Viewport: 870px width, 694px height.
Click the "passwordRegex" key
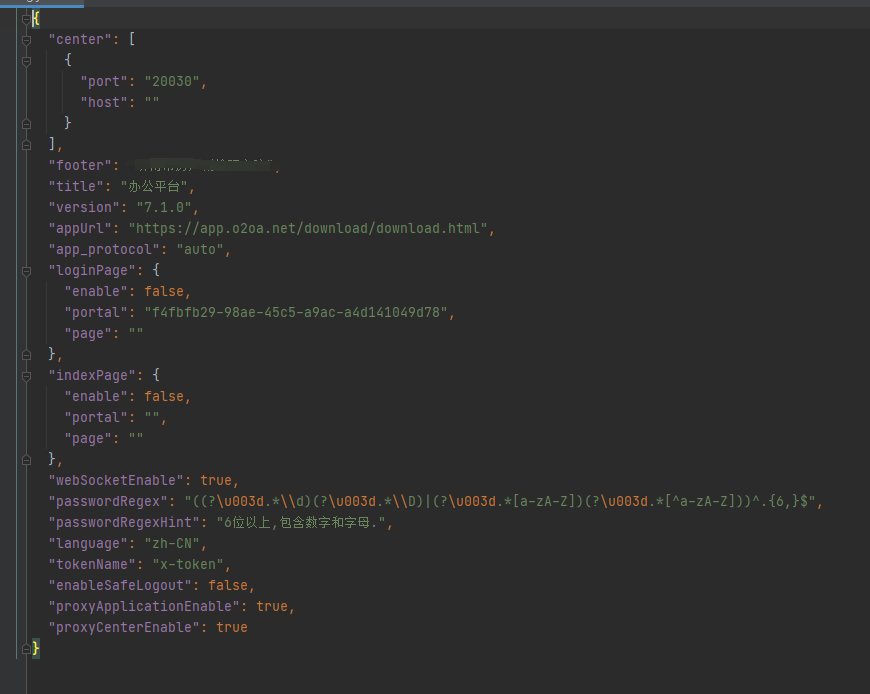point(108,501)
